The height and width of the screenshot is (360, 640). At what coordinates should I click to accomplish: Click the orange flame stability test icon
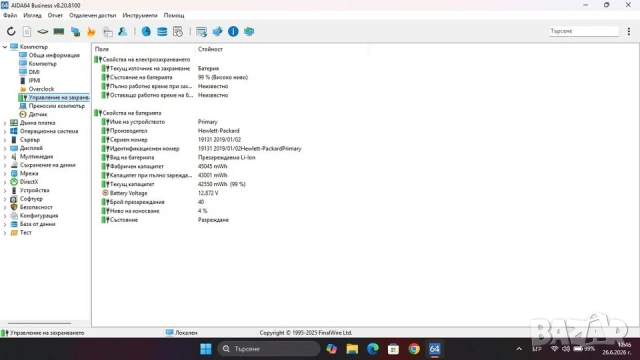[91, 31]
